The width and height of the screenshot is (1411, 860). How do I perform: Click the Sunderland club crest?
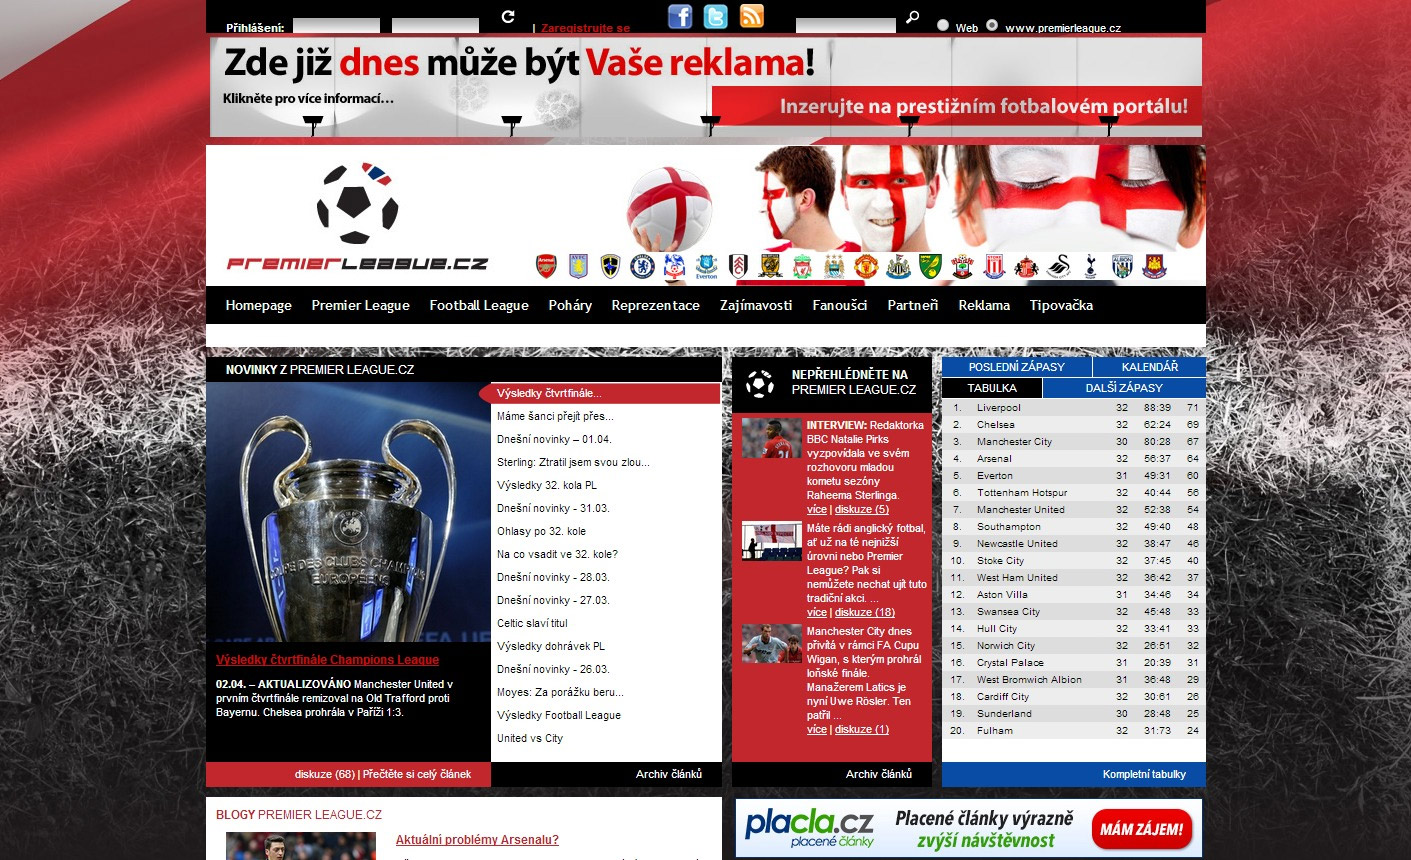click(1026, 266)
